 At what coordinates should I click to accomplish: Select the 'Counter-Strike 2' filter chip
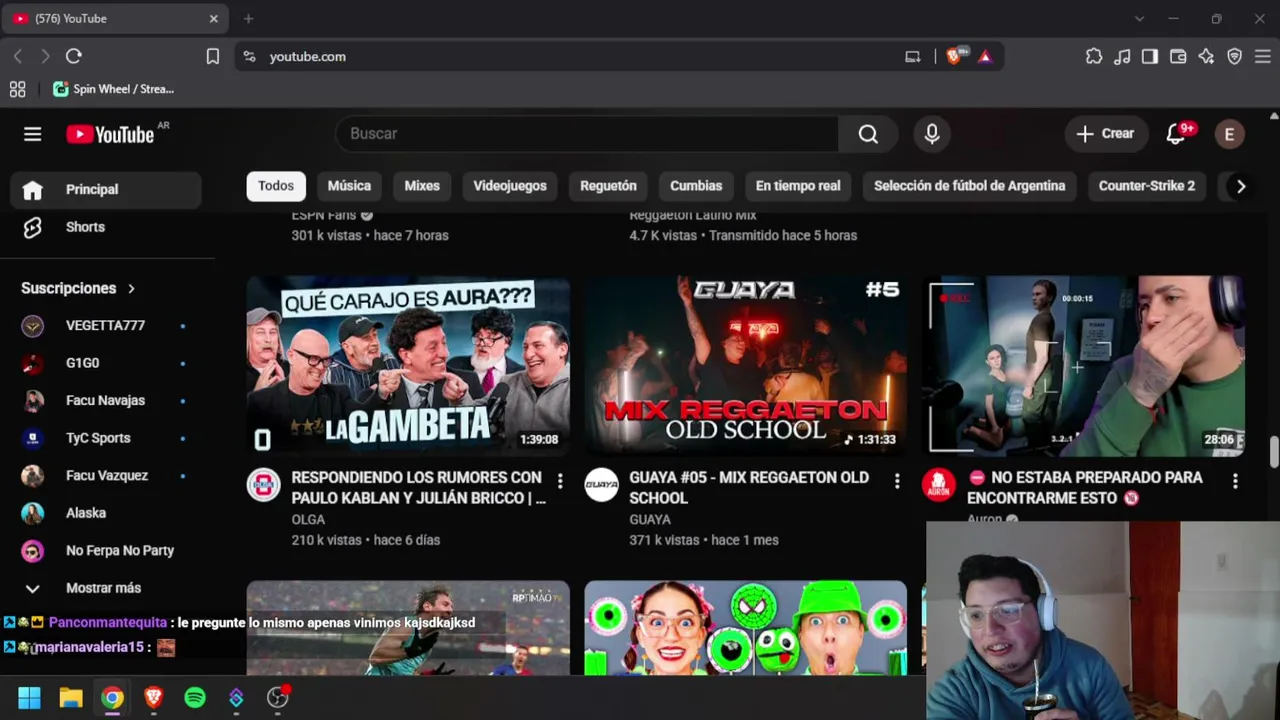pos(1147,186)
